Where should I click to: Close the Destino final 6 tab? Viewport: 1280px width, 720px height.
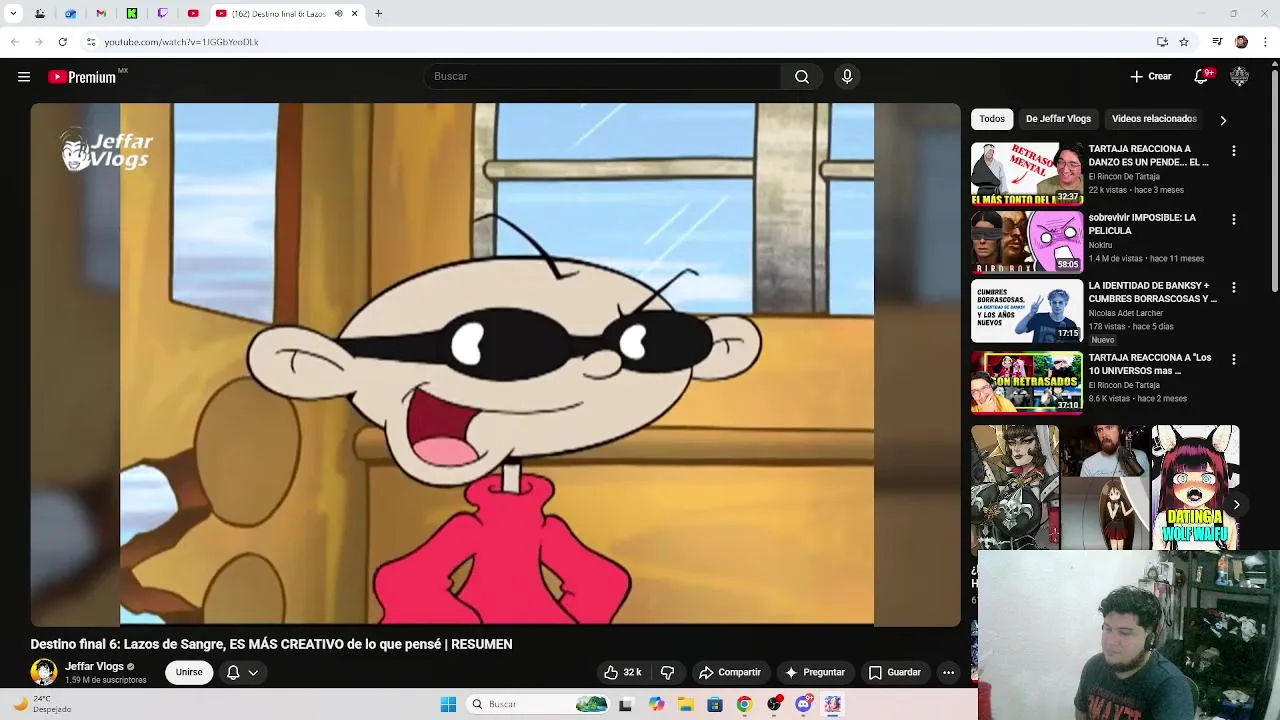click(x=354, y=14)
